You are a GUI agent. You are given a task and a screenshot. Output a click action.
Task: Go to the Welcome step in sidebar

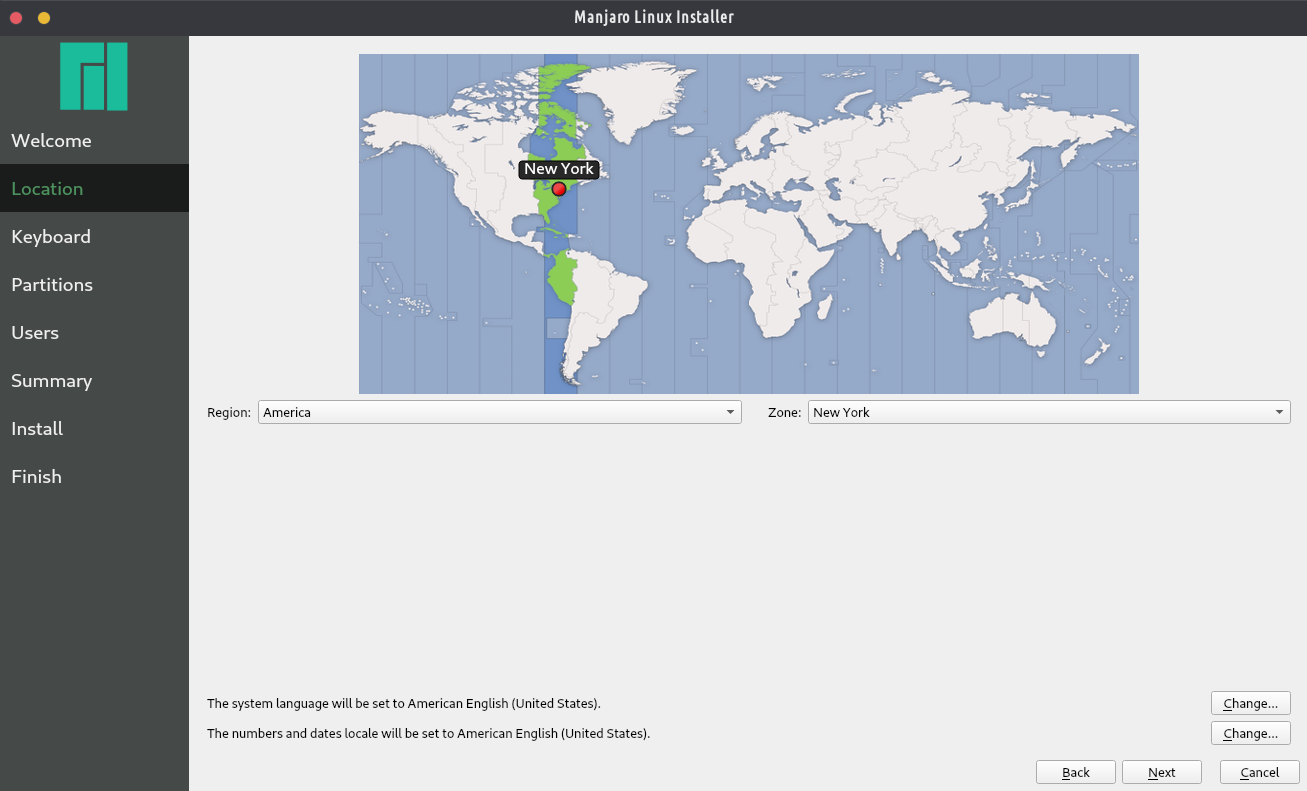click(52, 141)
